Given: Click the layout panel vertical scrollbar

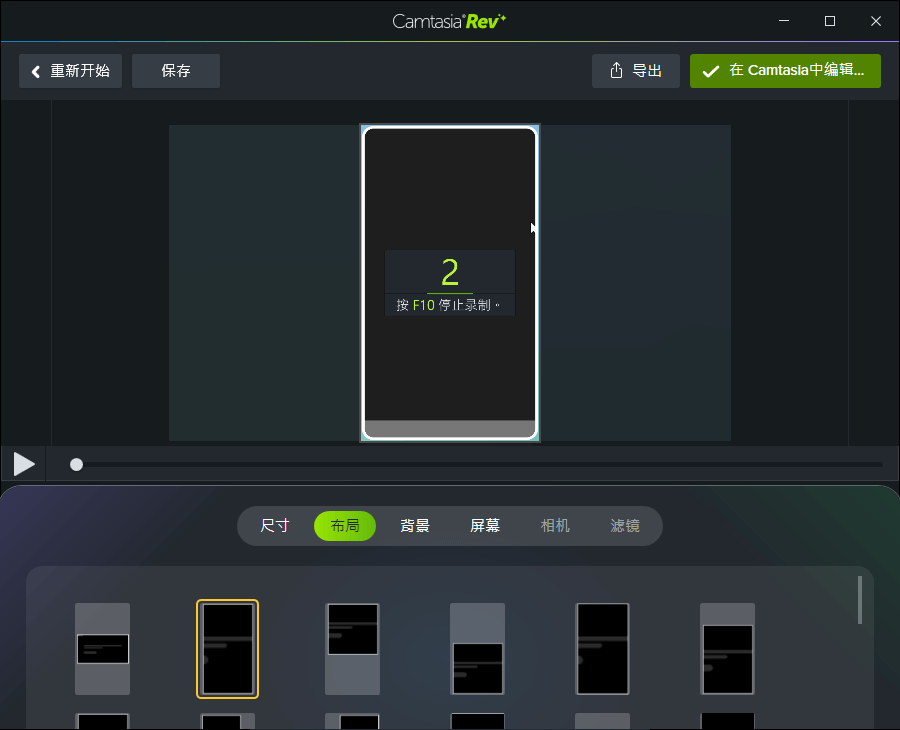Looking at the screenshot, I should [x=859, y=600].
